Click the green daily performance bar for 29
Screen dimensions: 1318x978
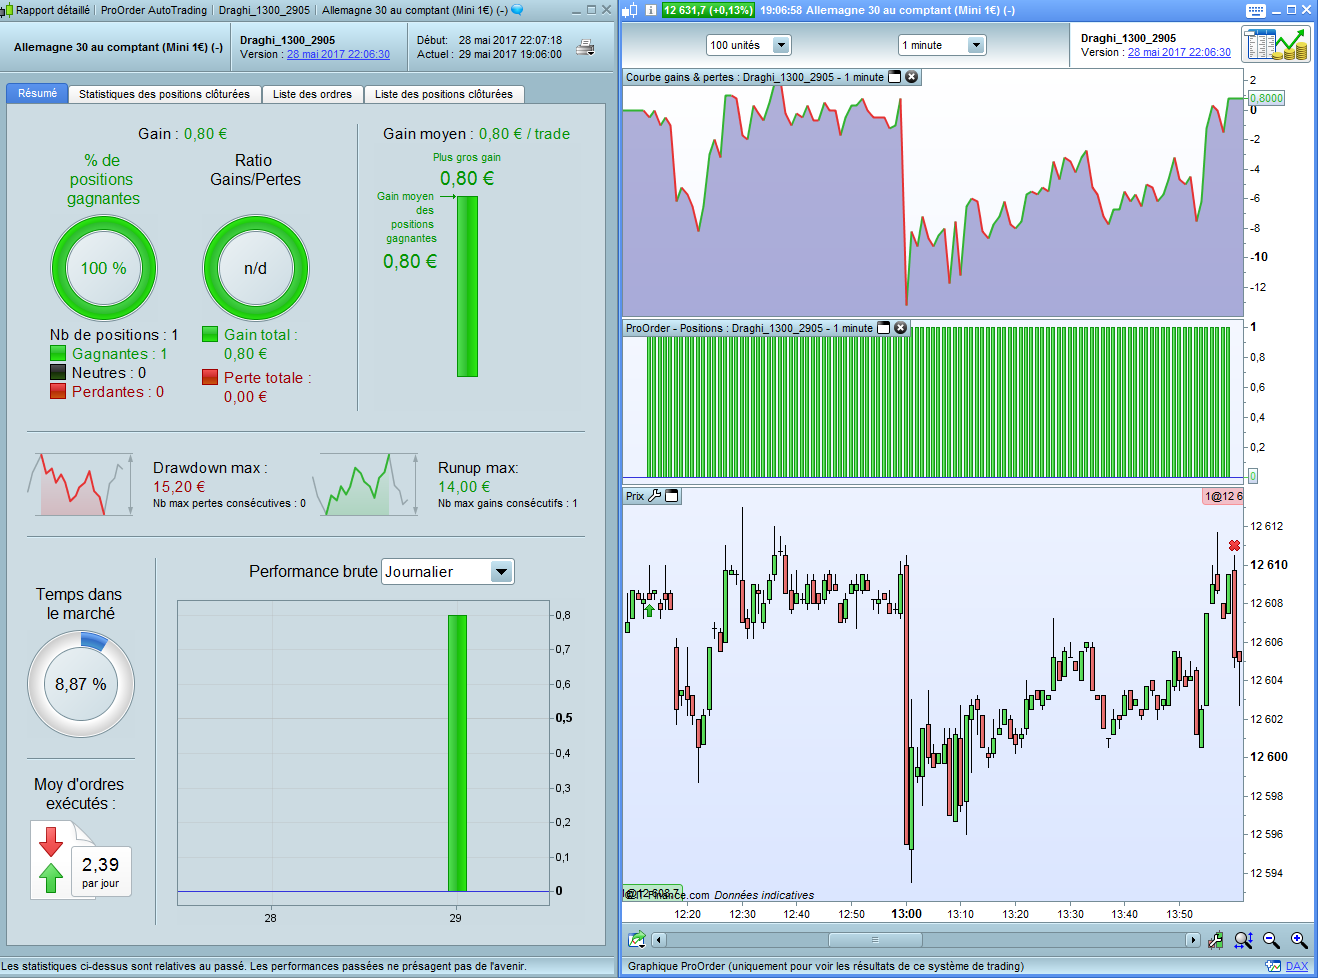(457, 753)
